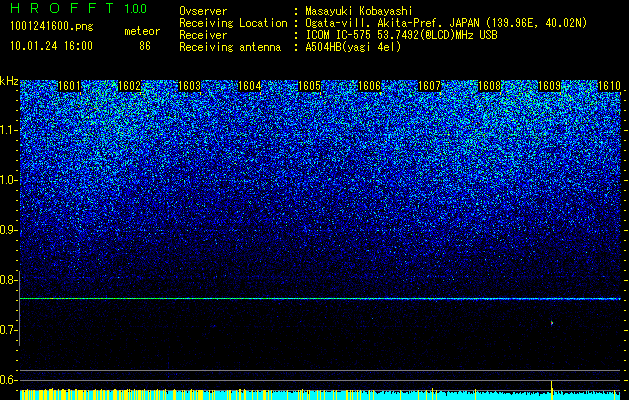Click the tall yellow level spike under 1609
The height and width of the screenshot is (400, 629).
[x=552, y=390]
